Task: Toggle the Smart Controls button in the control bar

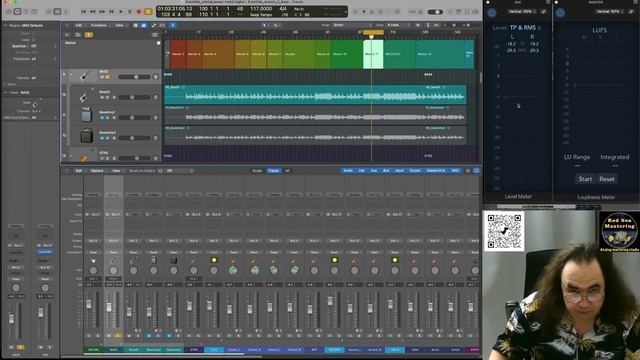Action: (48, 12)
